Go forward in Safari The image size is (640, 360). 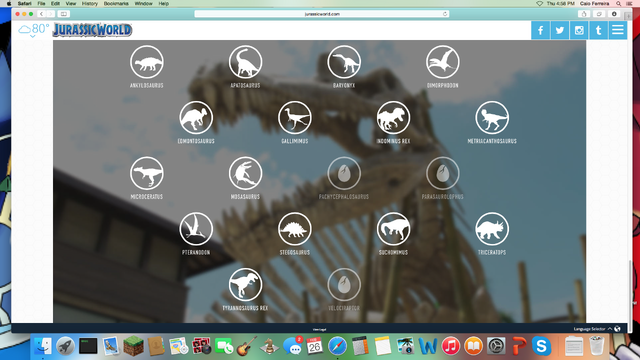point(50,14)
